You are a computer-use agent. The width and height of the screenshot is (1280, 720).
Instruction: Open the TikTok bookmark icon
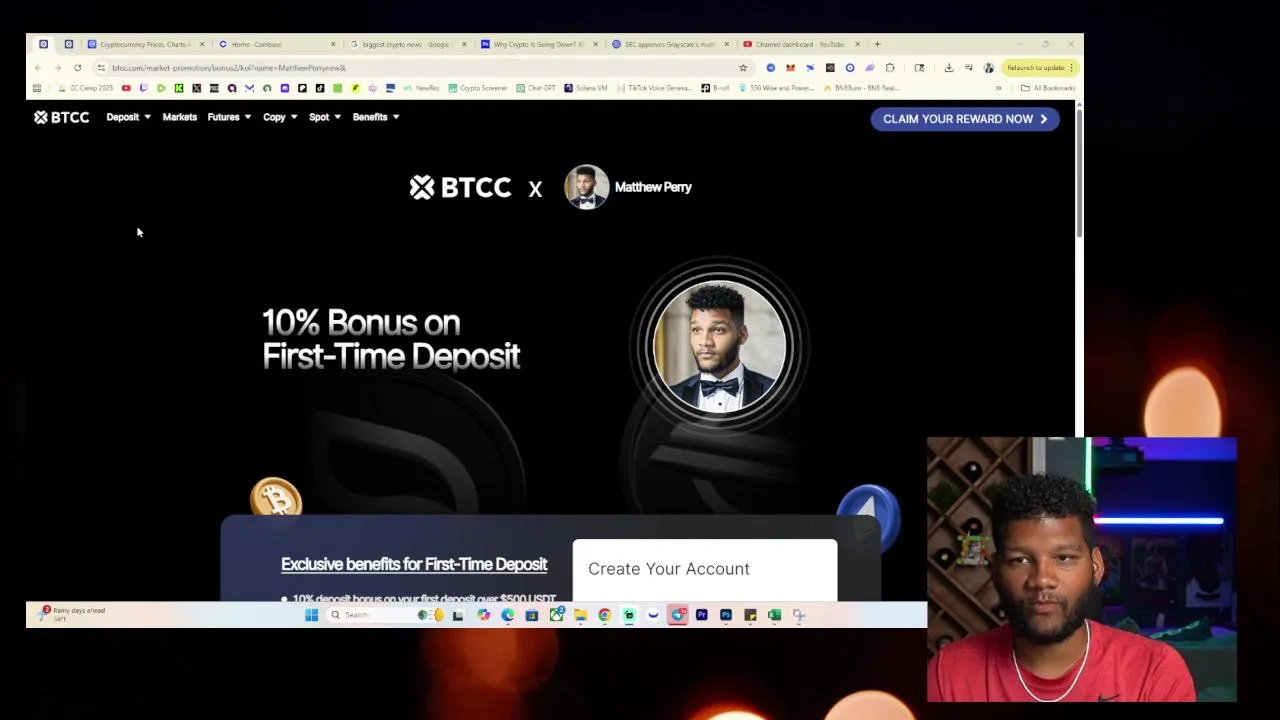[320, 88]
